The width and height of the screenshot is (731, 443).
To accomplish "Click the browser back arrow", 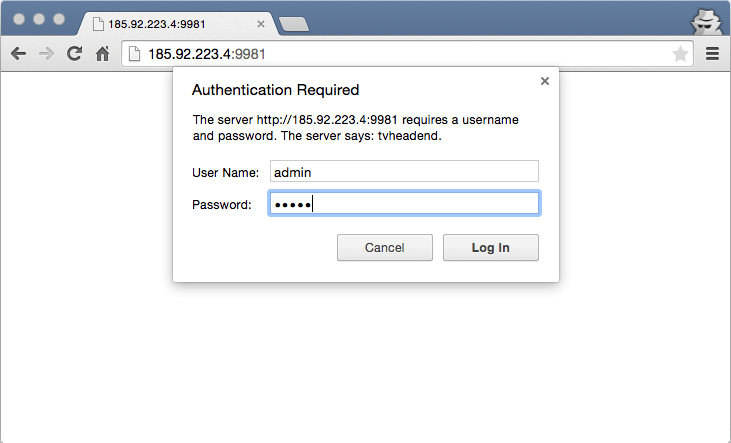I will tap(18, 54).
